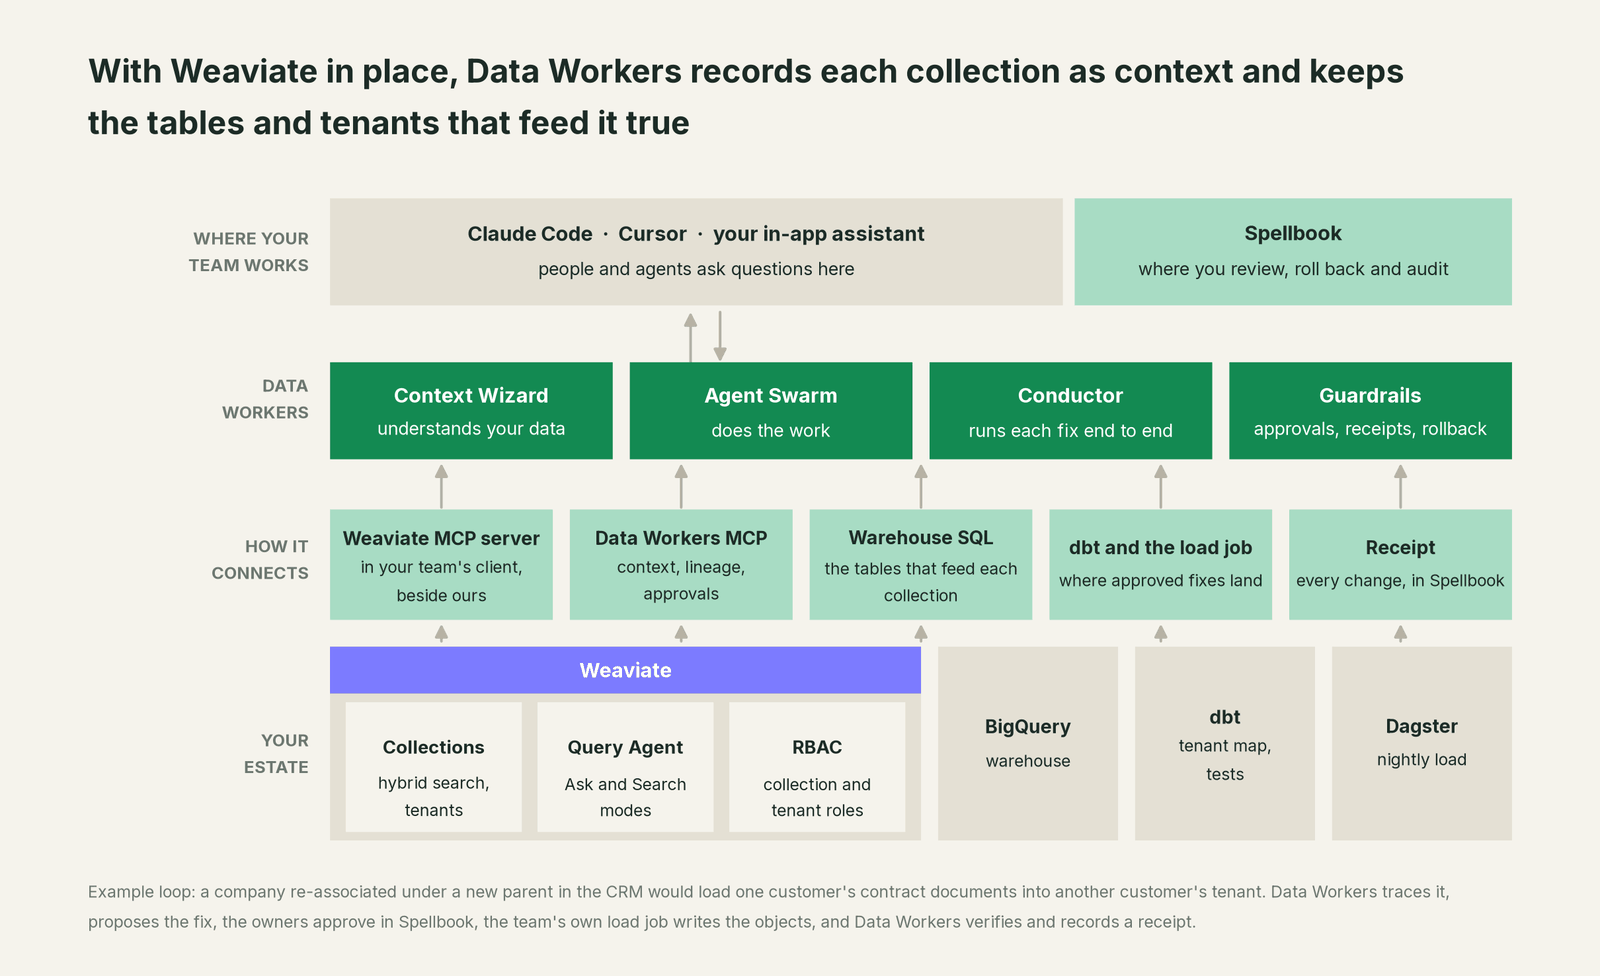Click the Conductor block
The image size is (1600, 976).
(1070, 411)
